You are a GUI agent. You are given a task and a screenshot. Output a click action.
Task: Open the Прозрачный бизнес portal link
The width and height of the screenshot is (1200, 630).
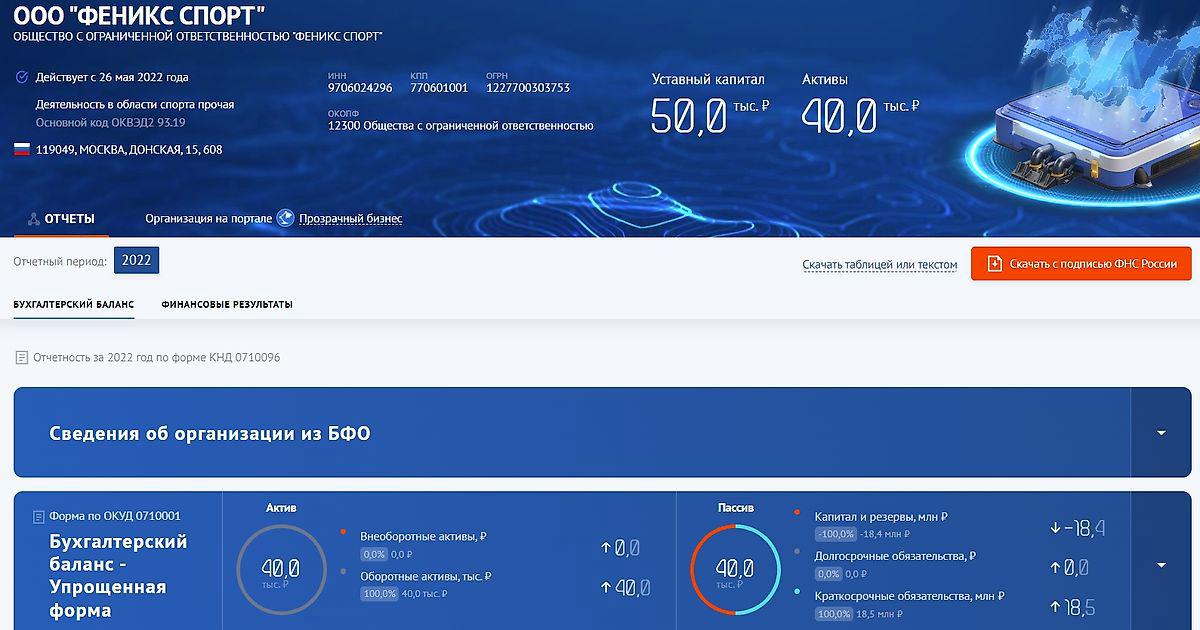click(350, 219)
